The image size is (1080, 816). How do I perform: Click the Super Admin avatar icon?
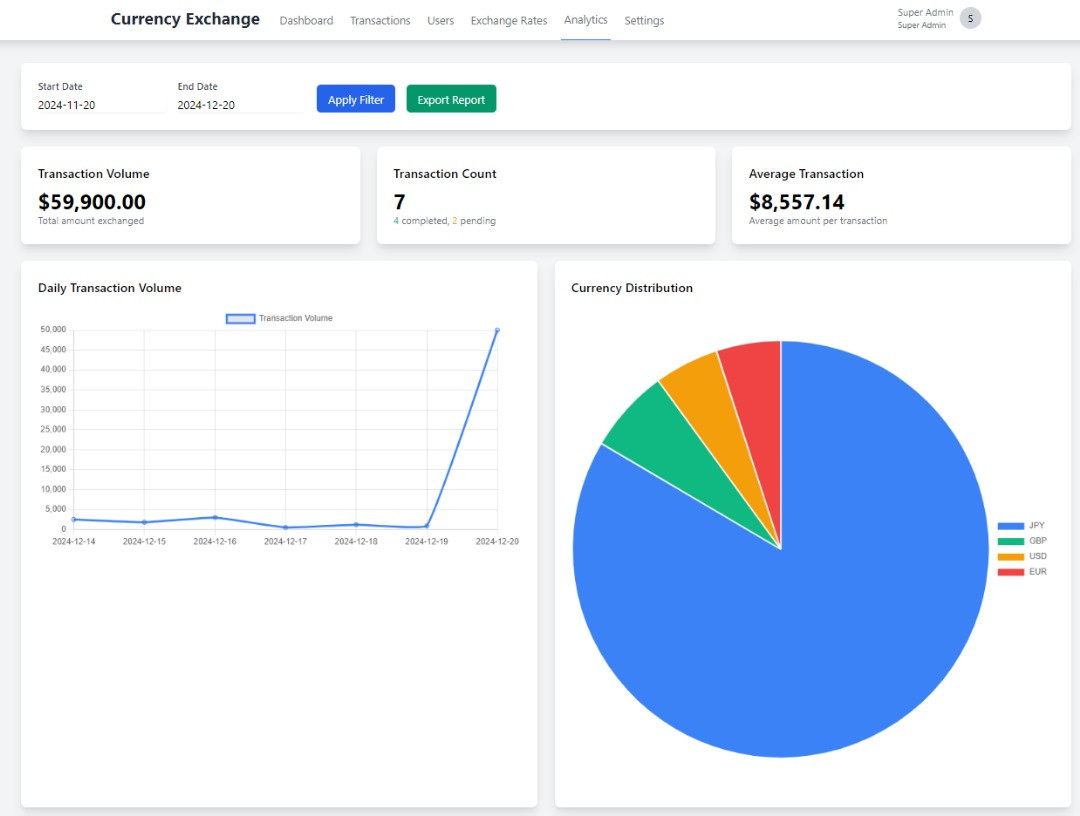point(970,18)
